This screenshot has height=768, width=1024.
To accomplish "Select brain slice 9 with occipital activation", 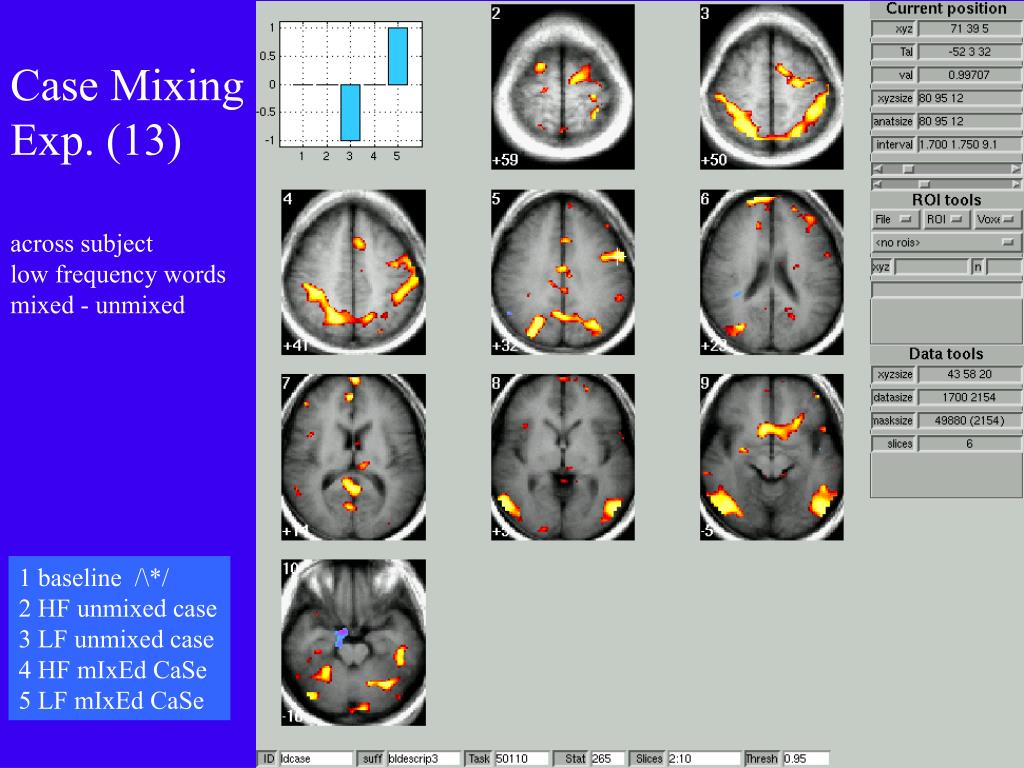I will tap(771, 457).
